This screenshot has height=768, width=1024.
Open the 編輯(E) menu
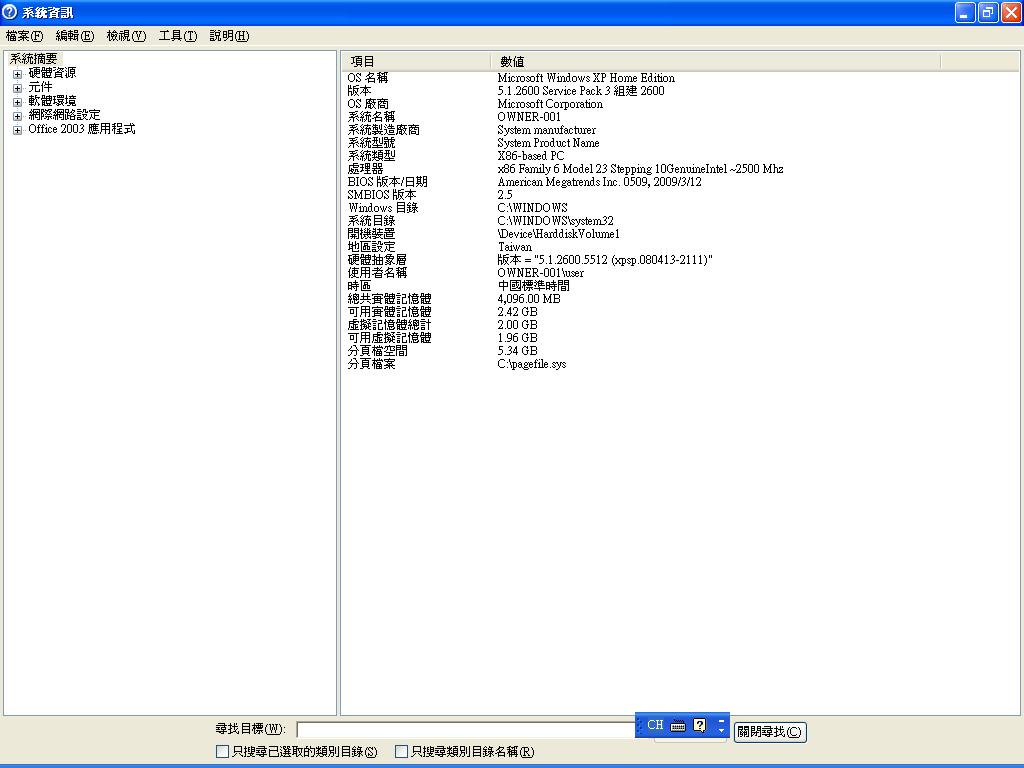(75, 36)
